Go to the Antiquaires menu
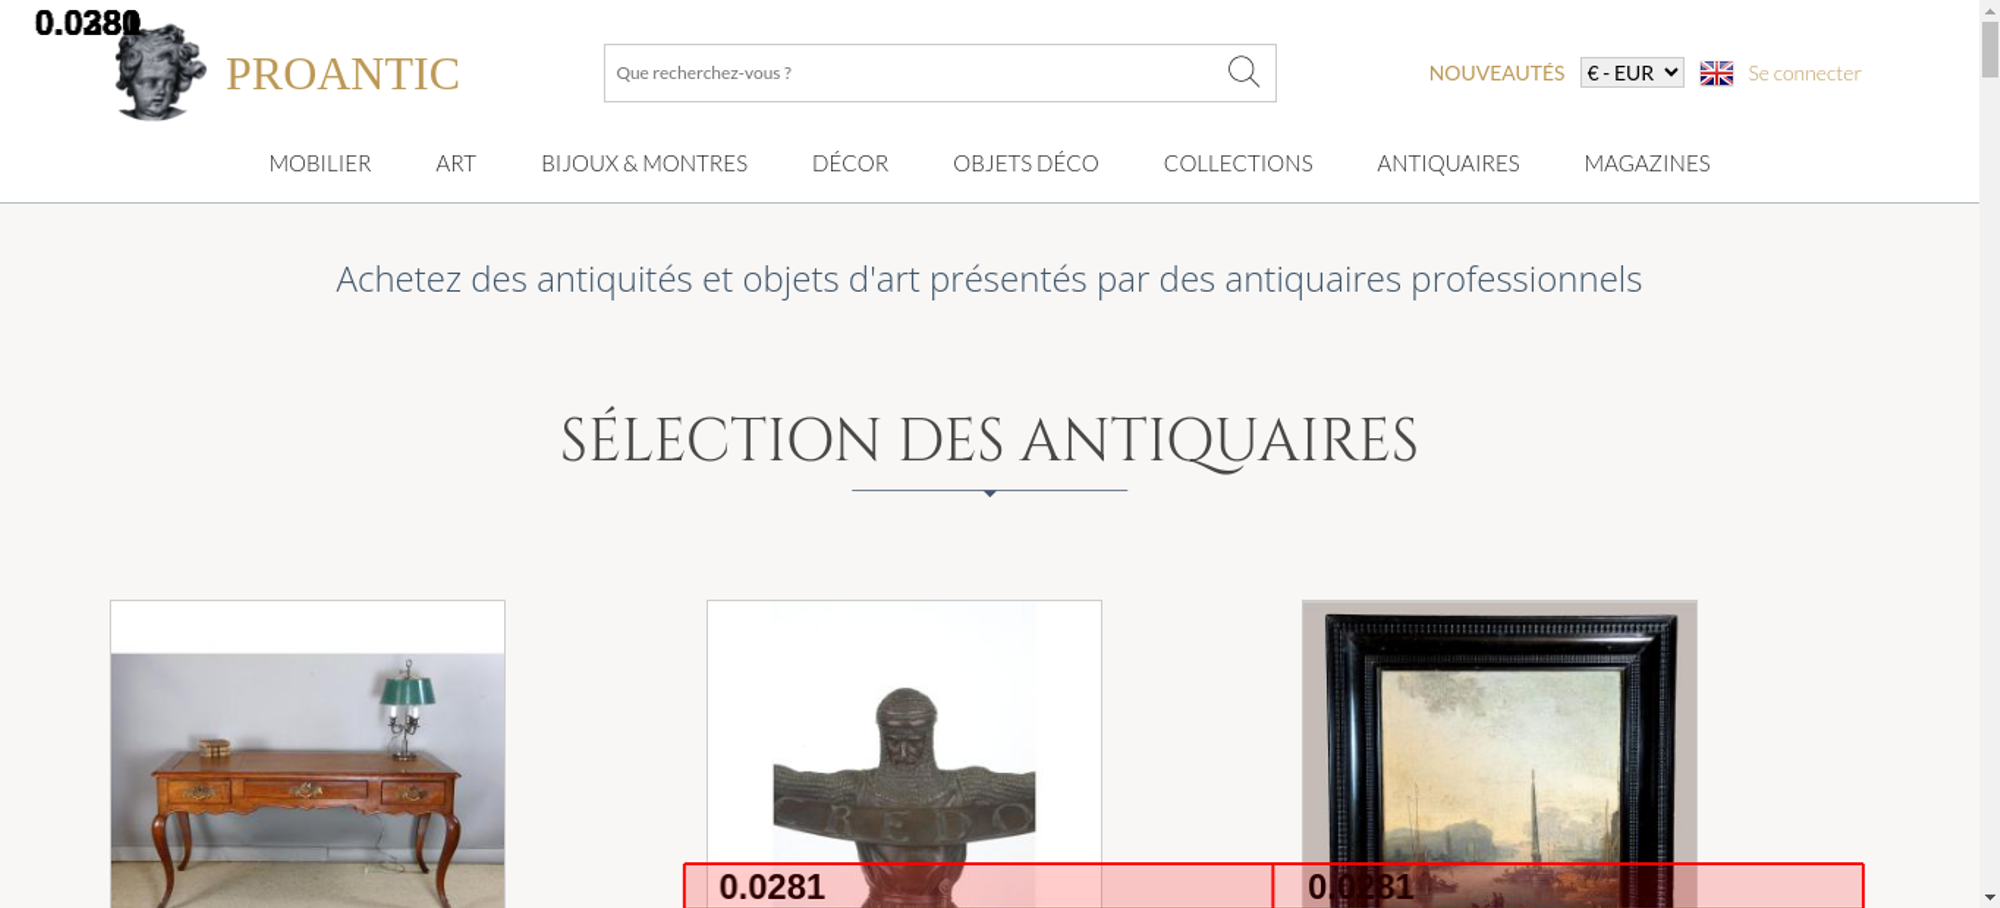2000x908 pixels. click(1447, 163)
